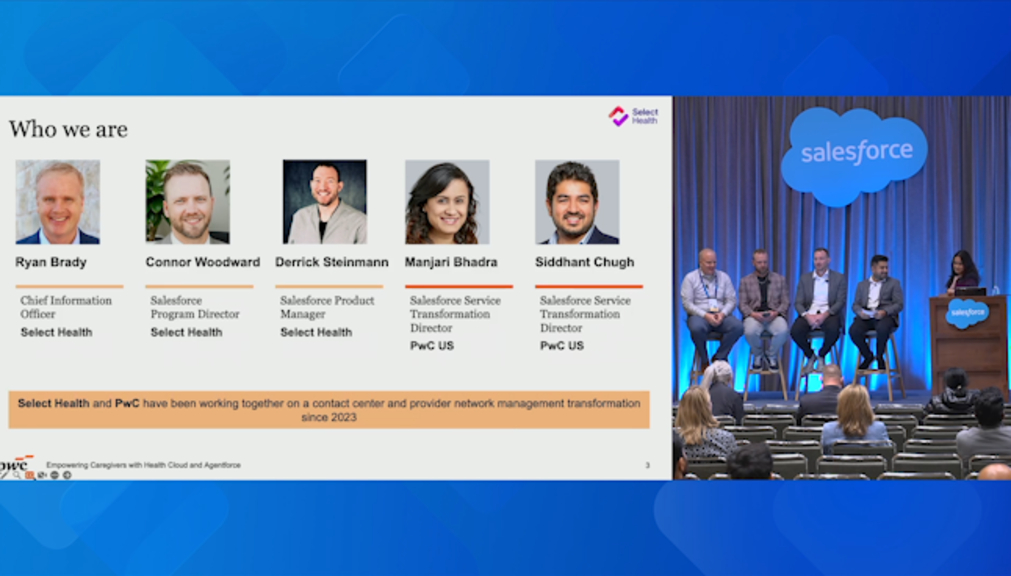Click the name Siddhant Chugh

[587, 263]
